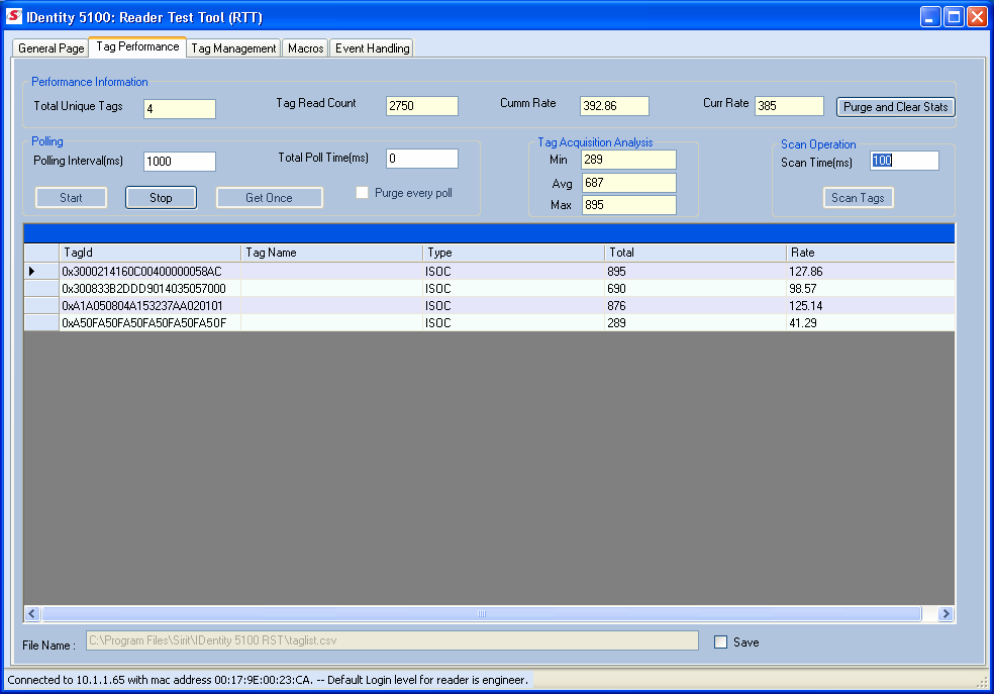This screenshot has width=994, height=694.
Task: Select the Tag Performance tab
Action: [x=138, y=47]
